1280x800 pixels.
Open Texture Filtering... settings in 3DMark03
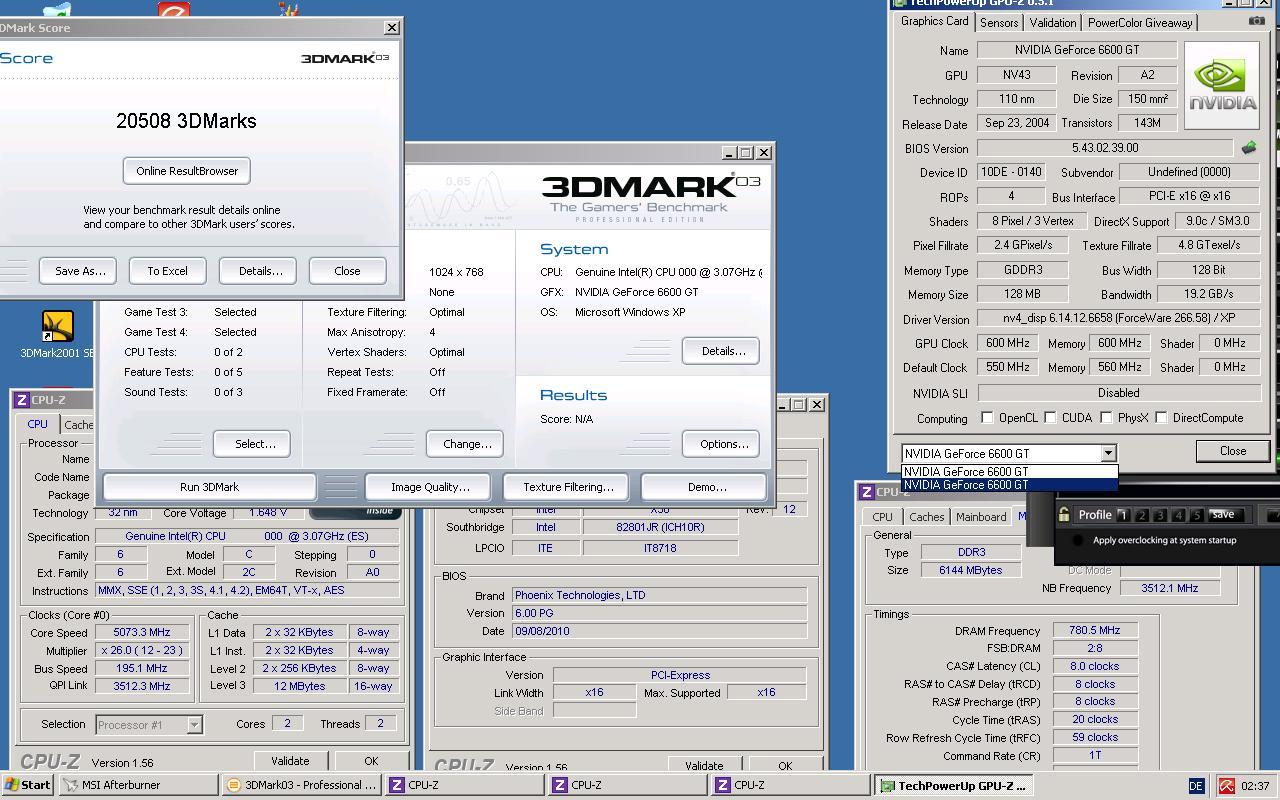pos(568,487)
